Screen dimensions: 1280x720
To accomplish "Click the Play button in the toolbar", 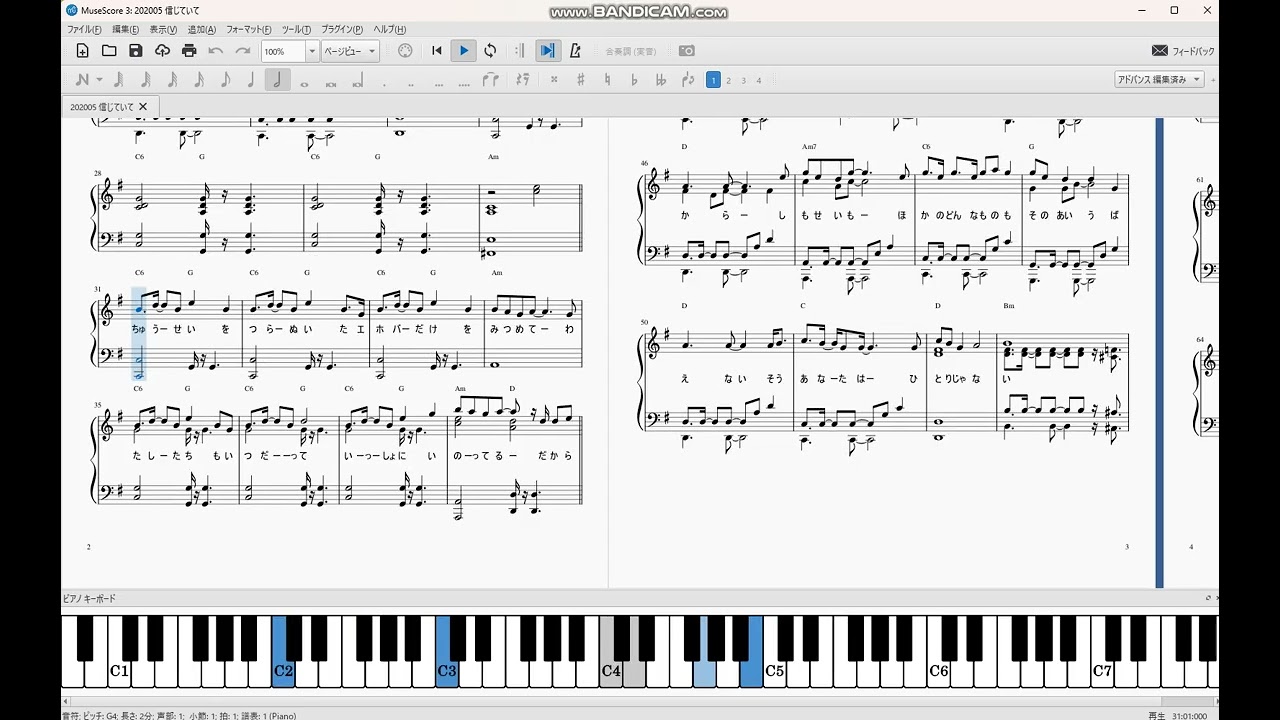I will (463, 50).
